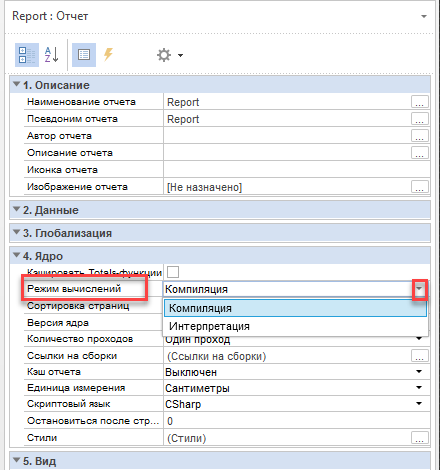Open ellipsis editor for Изображение отчета

pos(419,187)
